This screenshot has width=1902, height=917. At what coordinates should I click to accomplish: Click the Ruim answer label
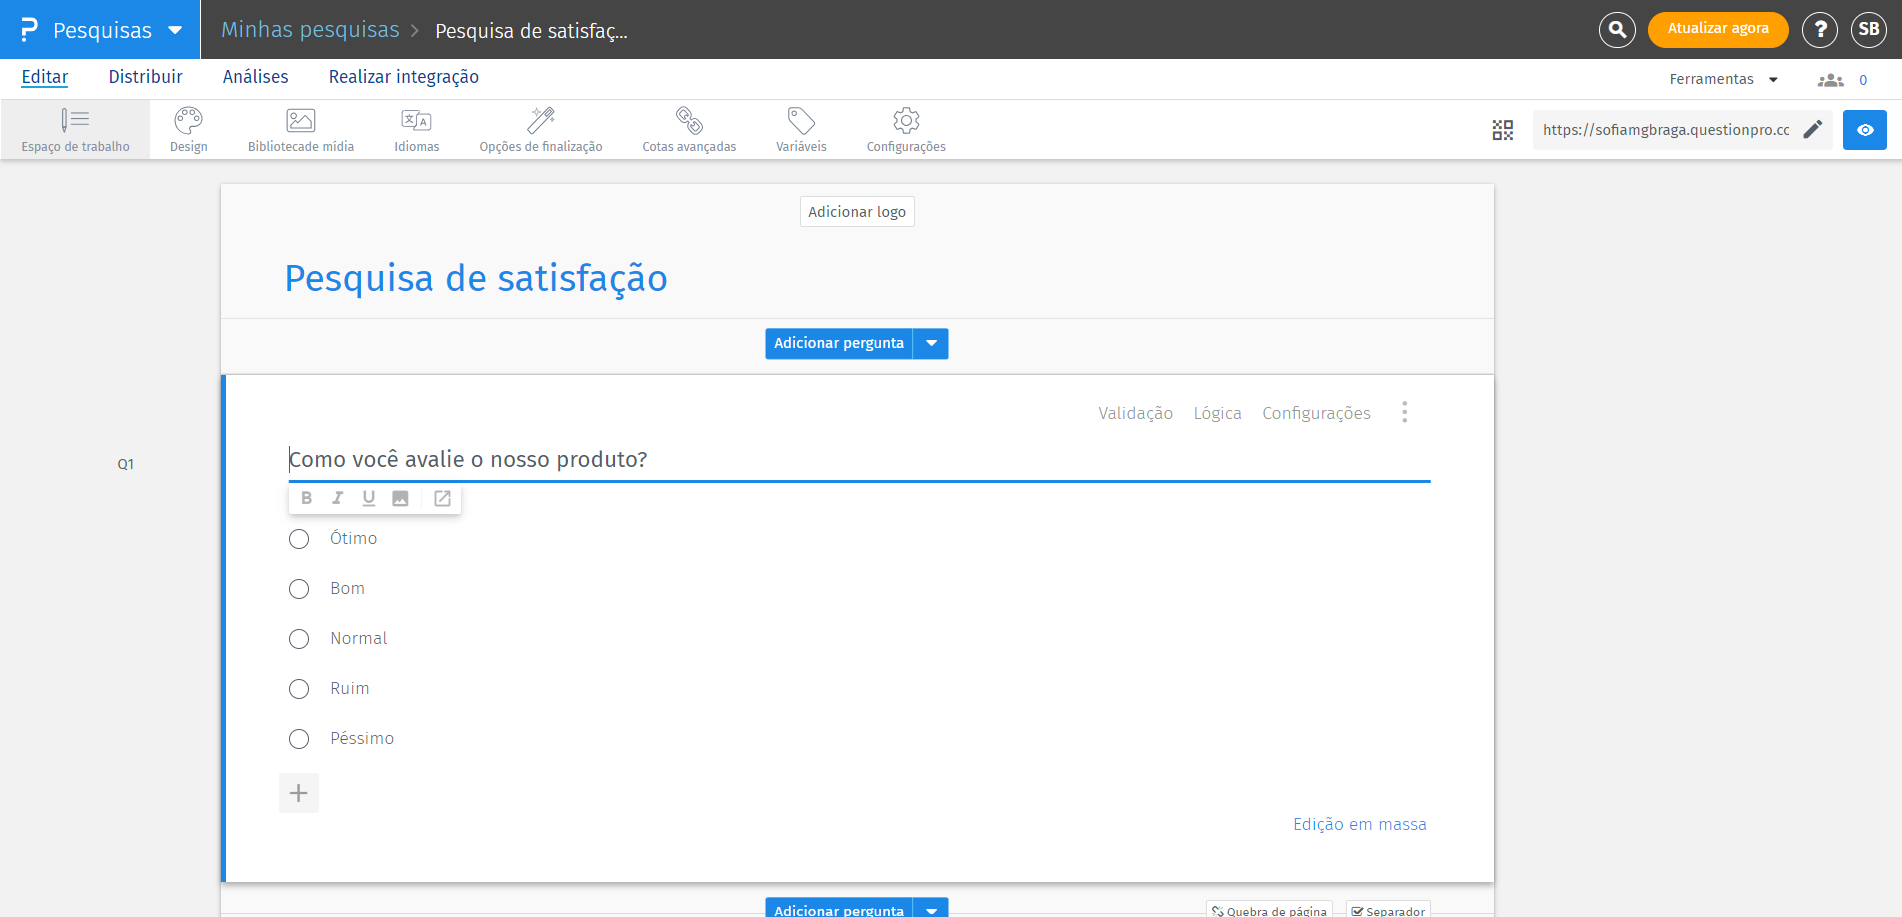[350, 688]
